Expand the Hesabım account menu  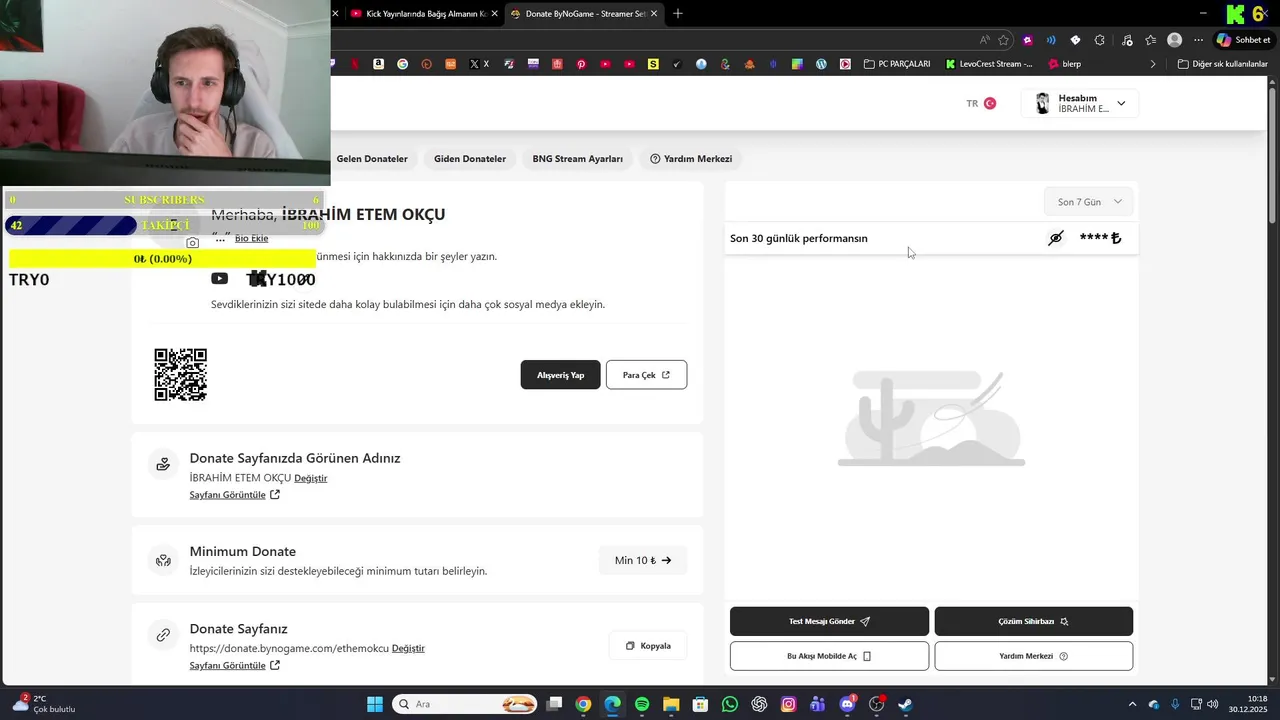click(1080, 103)
